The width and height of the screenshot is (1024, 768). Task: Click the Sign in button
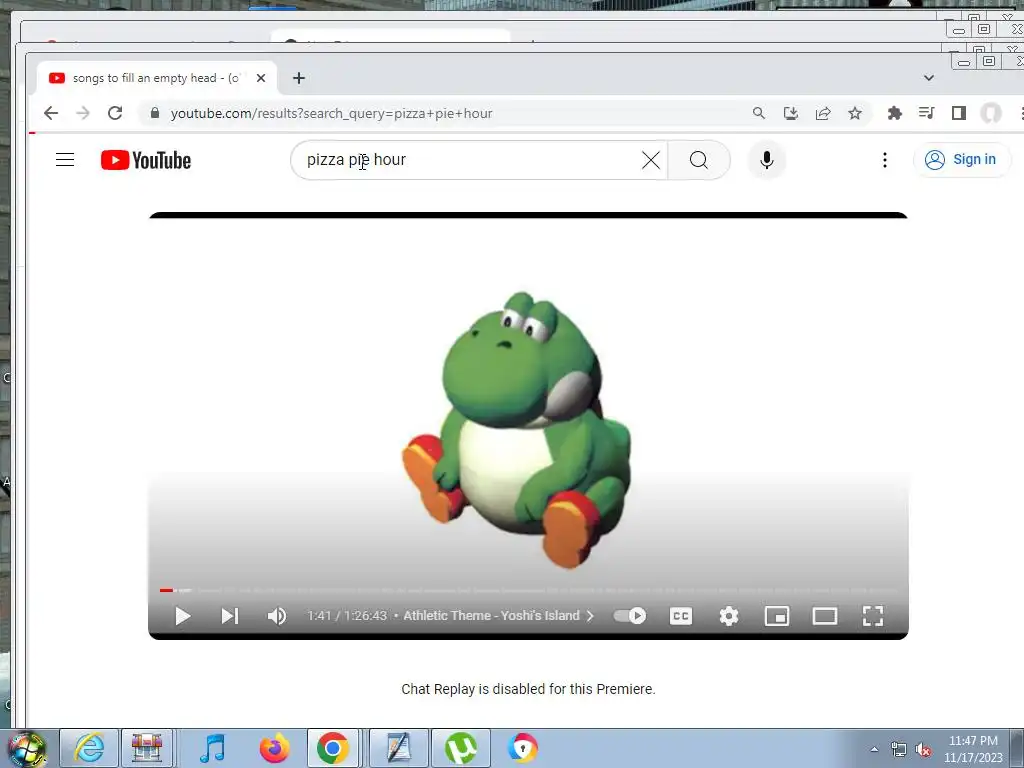click(961, 160)
